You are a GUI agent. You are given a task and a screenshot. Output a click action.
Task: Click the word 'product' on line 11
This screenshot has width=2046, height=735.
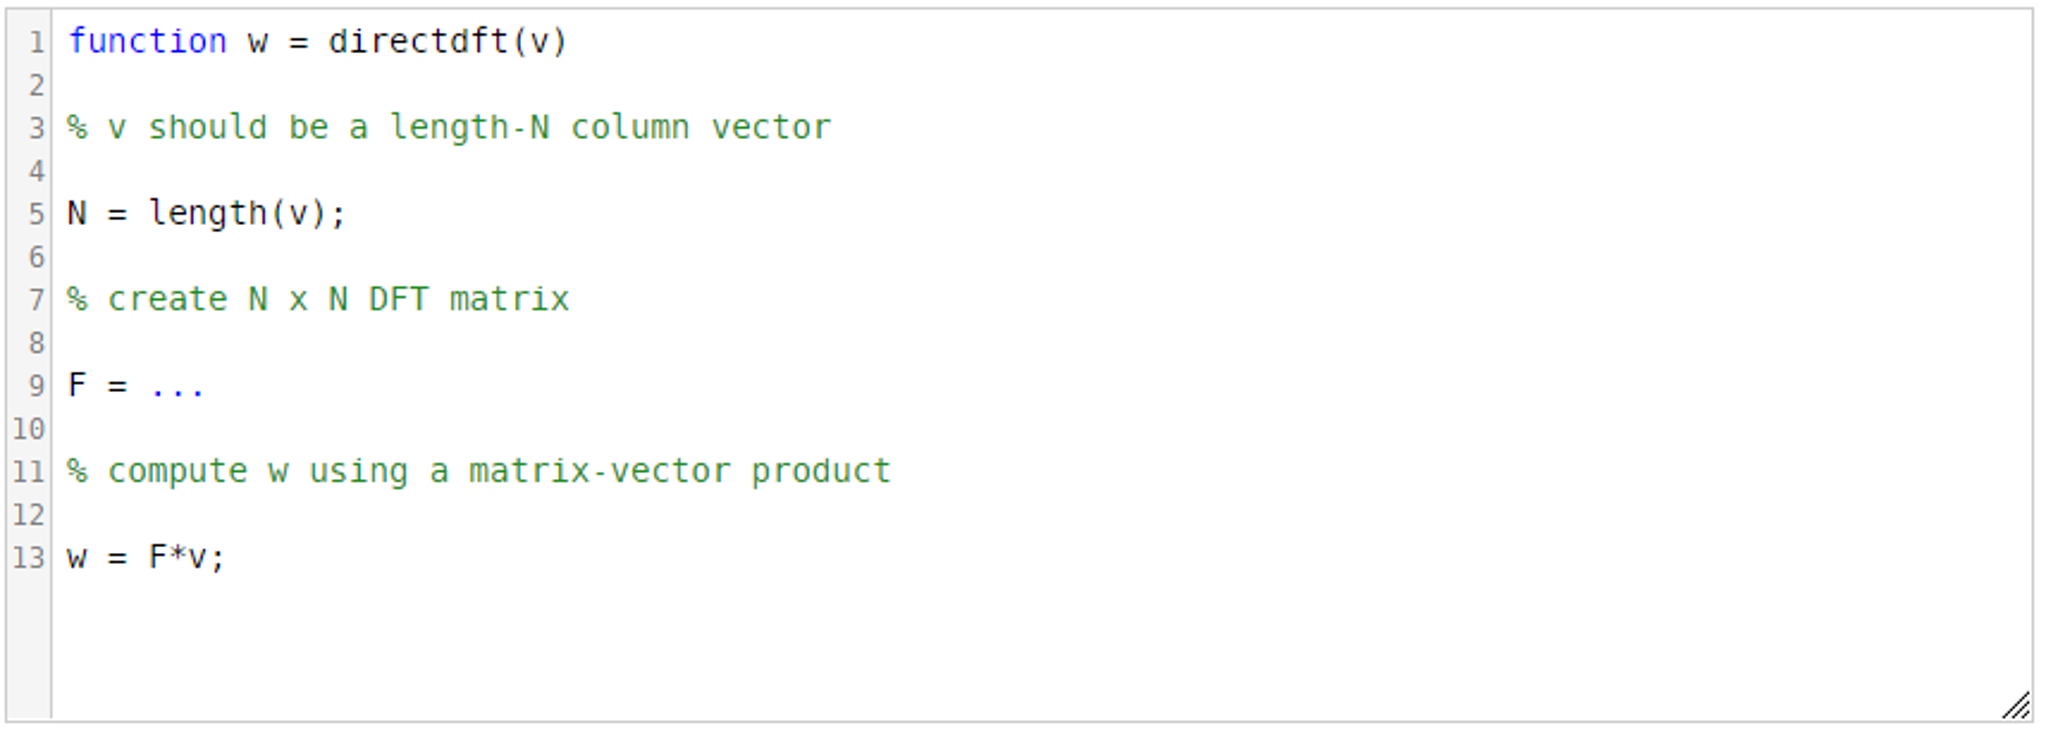[x=820, y=472]
